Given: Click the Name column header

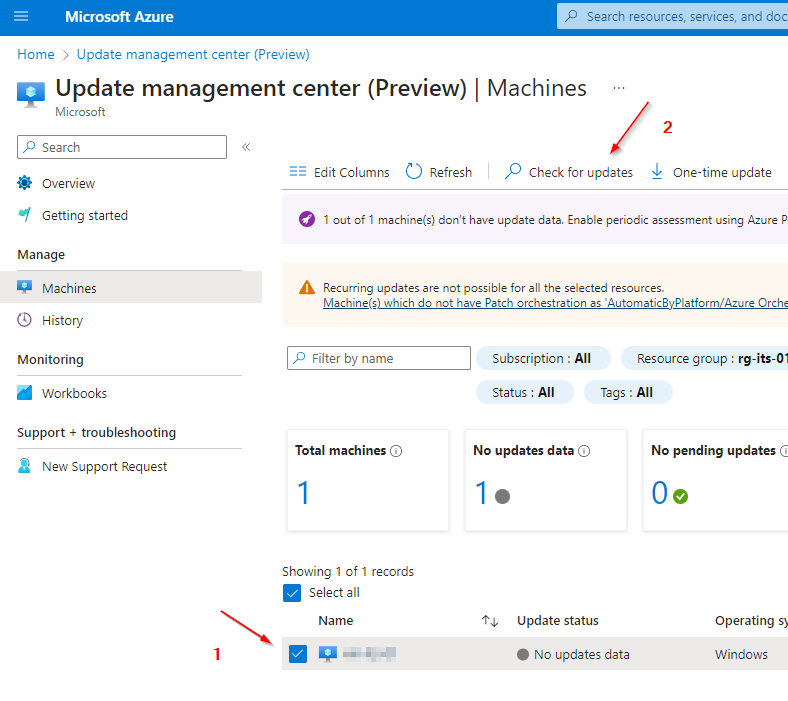Looking at the screenshot, I should point(336,621).
